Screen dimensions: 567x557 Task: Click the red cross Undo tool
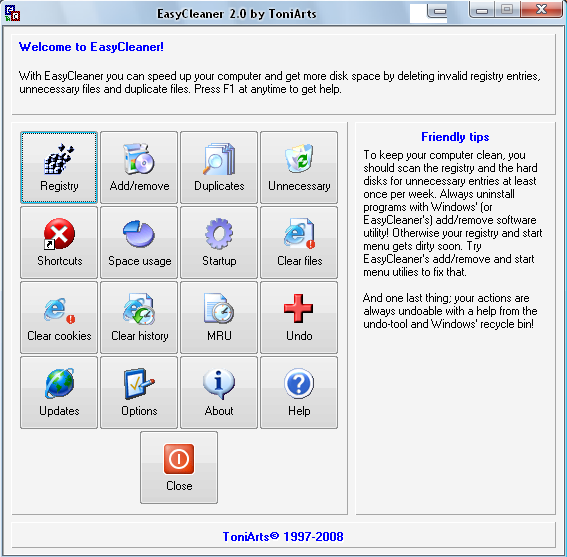click(x=299, y=317)
